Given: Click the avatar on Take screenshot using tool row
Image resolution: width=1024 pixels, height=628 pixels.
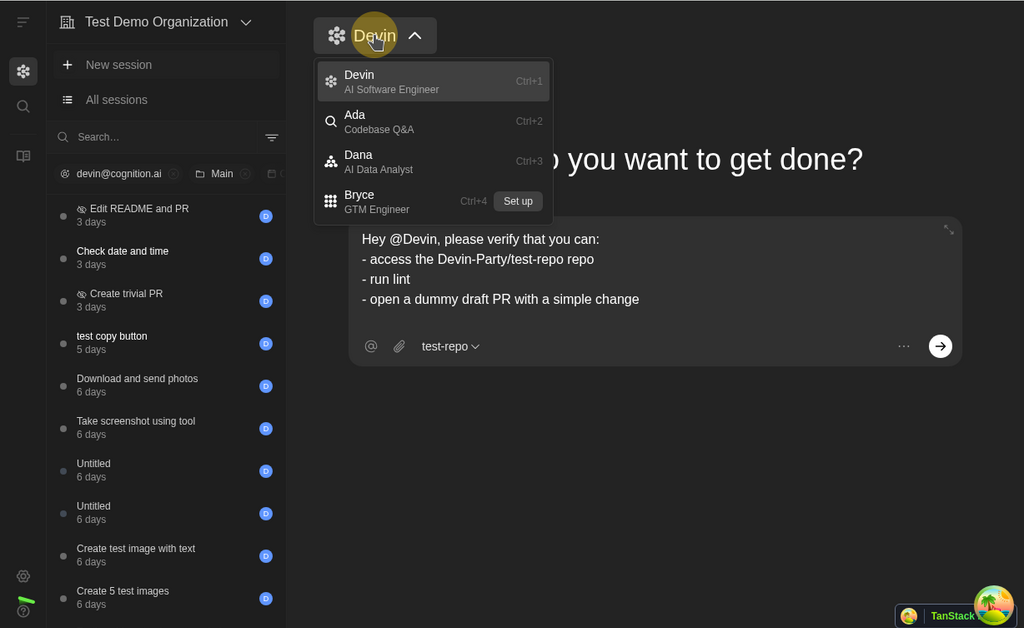Looking at the screenshot, I should click(x=266, y=428).
